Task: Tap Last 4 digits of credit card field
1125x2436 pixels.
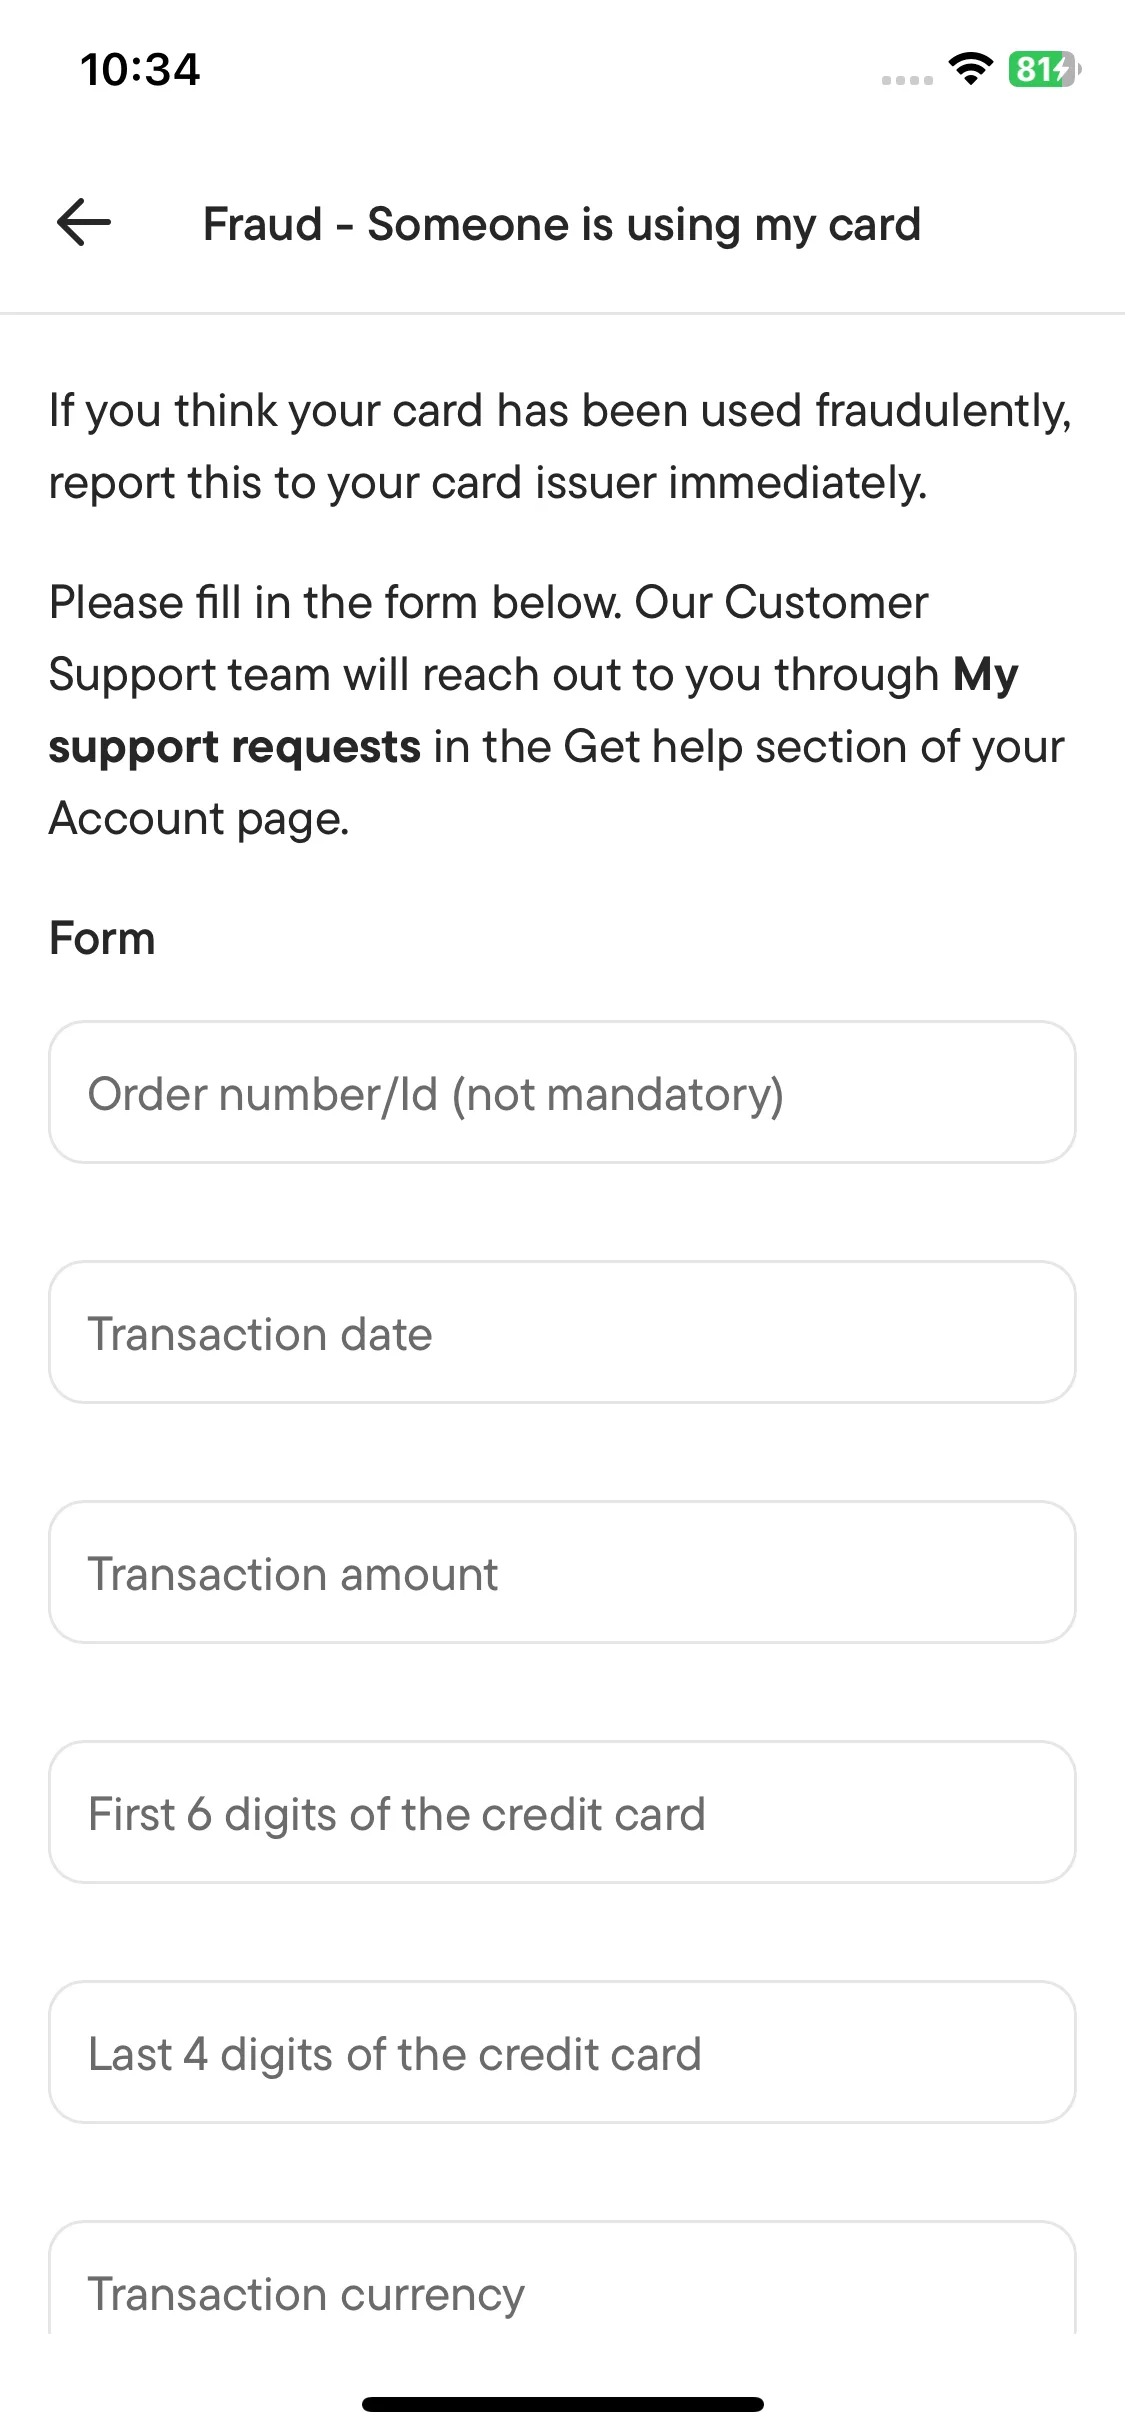Action: coord(562,2052)
